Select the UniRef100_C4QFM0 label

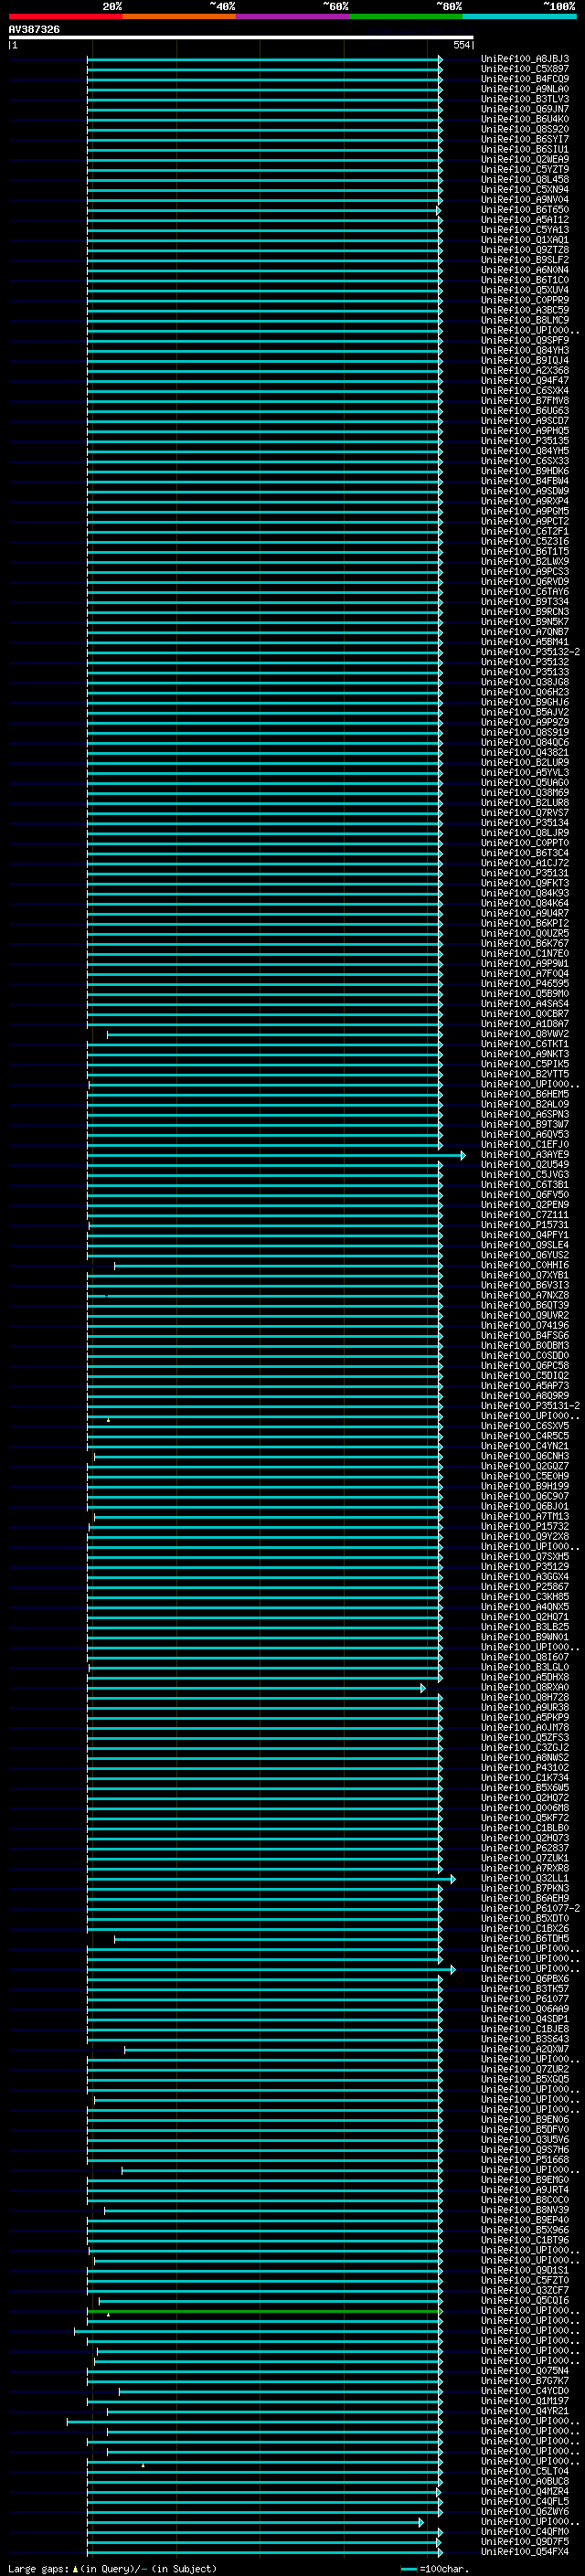[525, 2532]
